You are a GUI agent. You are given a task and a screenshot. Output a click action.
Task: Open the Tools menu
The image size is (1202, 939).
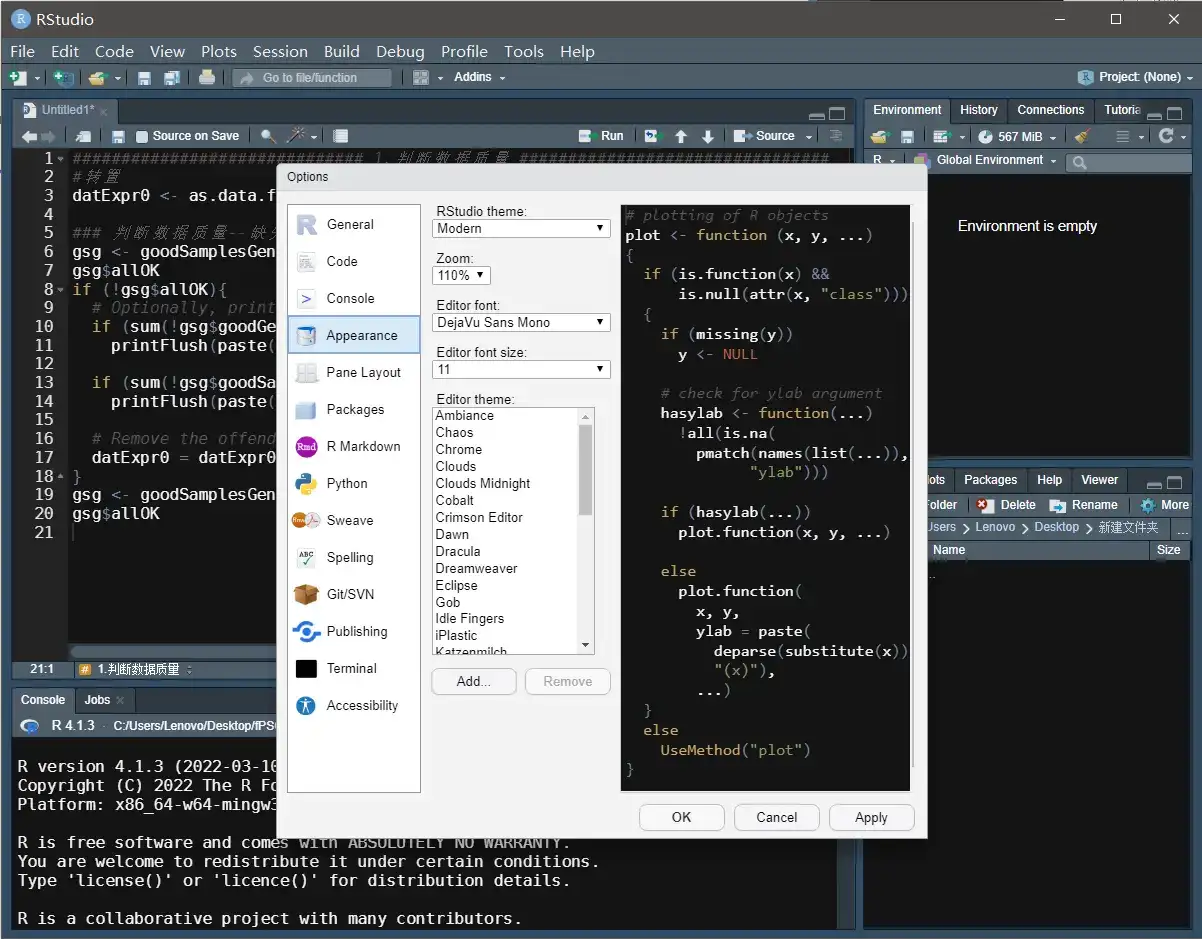click(x=524, y=51)
